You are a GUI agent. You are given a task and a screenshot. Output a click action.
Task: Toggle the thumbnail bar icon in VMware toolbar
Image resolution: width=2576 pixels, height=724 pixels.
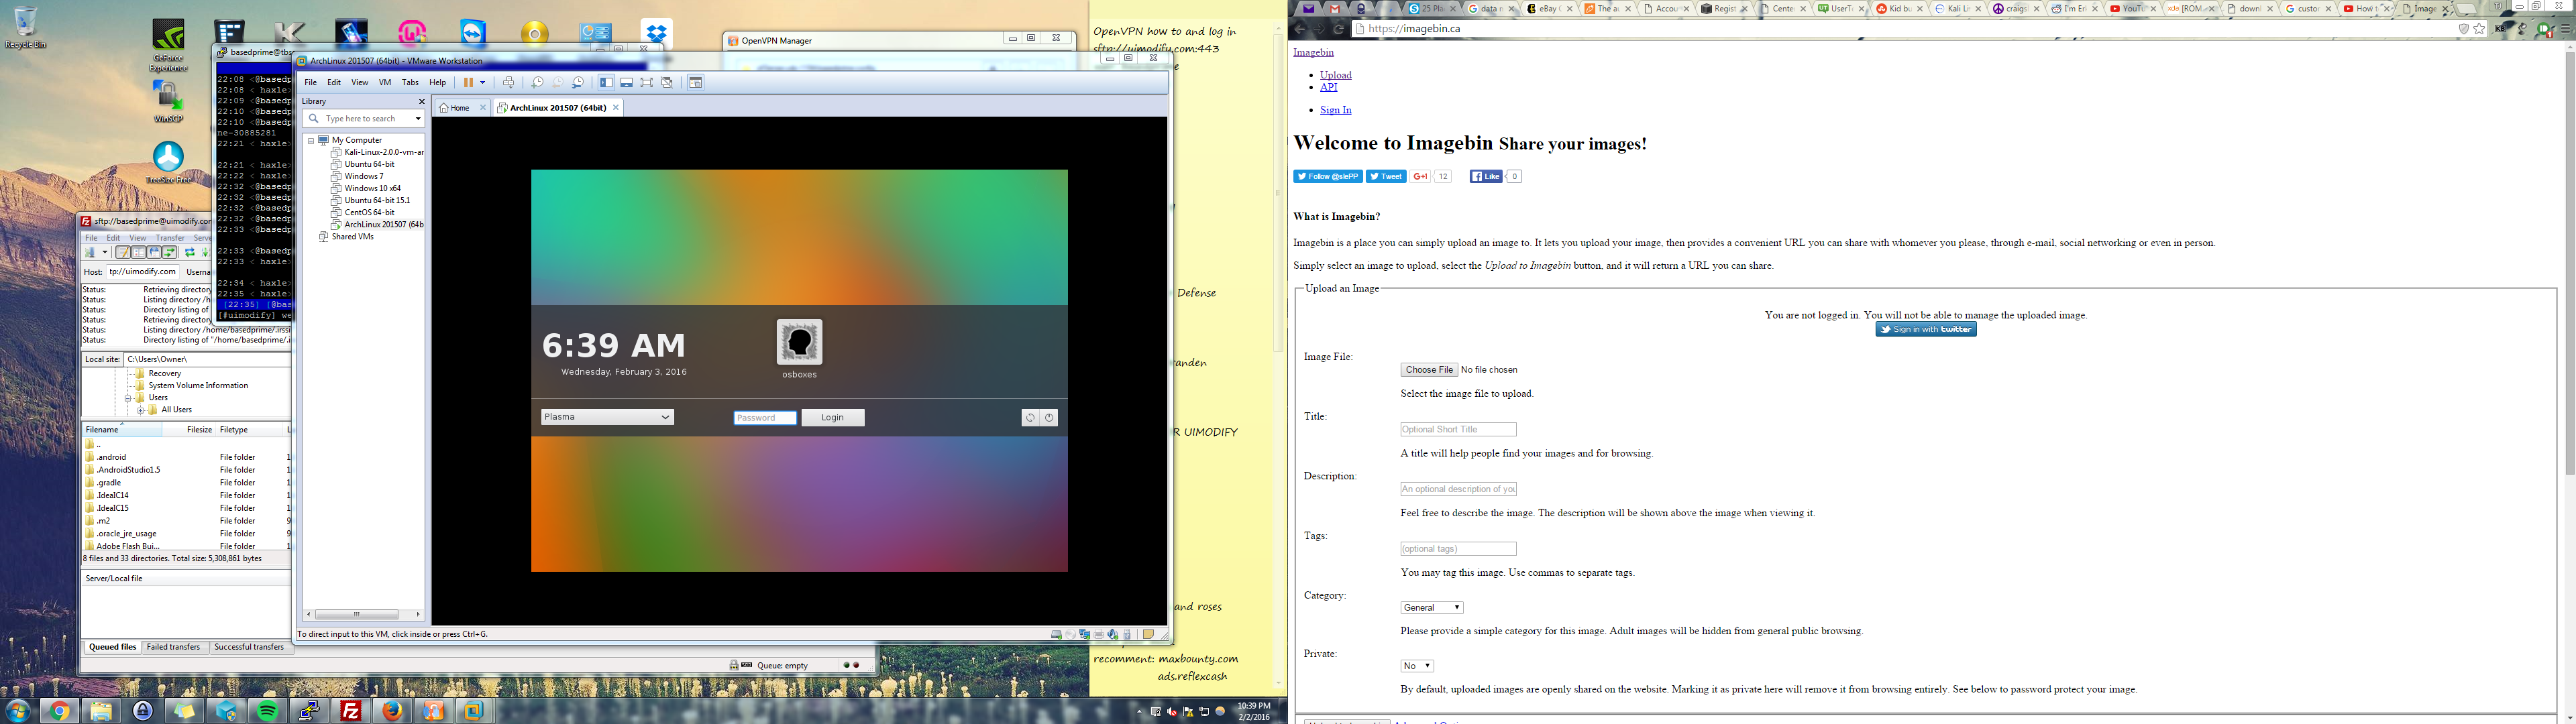click(x=627, y=83)
